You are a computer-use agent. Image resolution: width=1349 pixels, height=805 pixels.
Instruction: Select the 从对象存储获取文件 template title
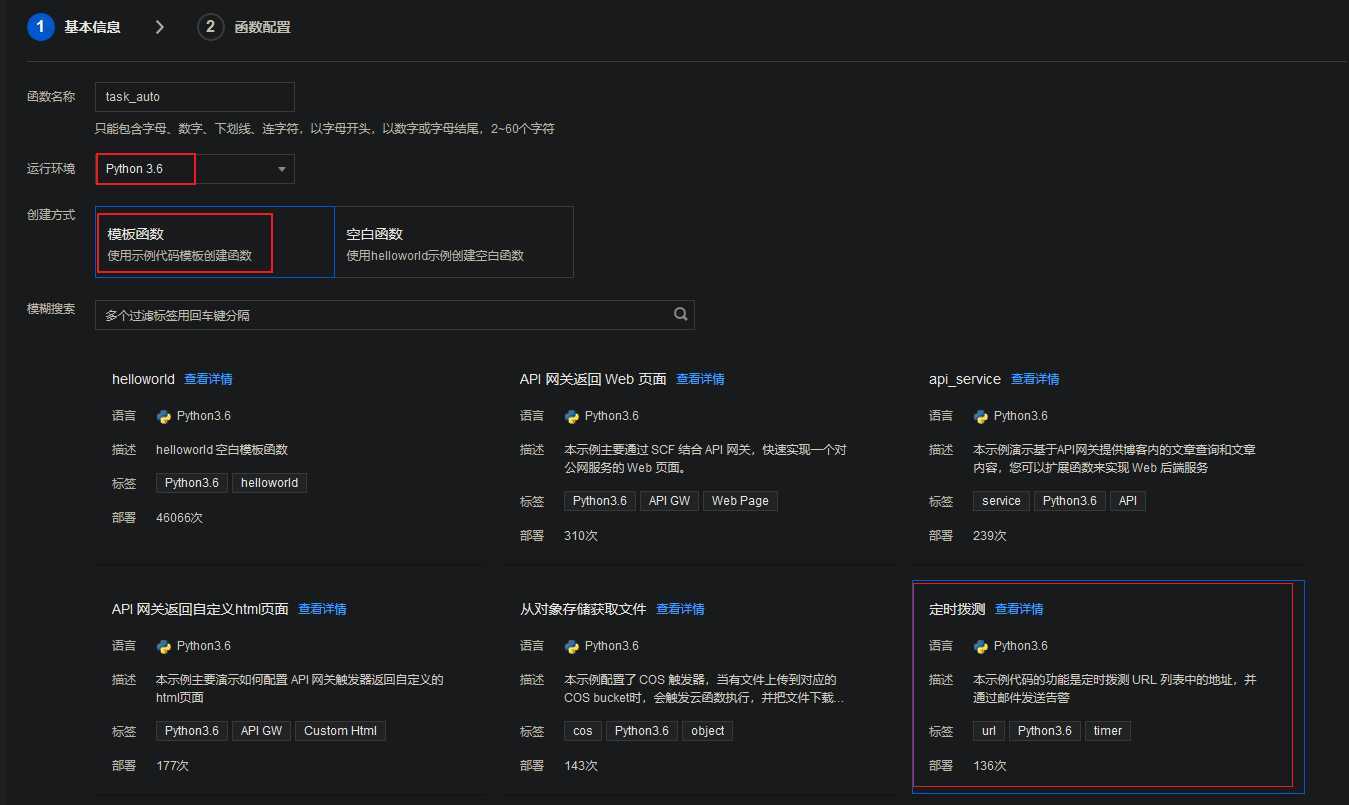(x=583, y=609)
